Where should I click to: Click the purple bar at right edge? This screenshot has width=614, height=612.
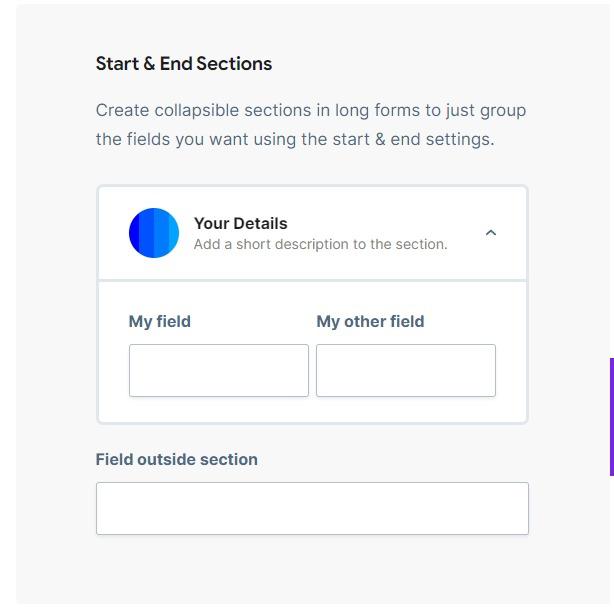611,416
